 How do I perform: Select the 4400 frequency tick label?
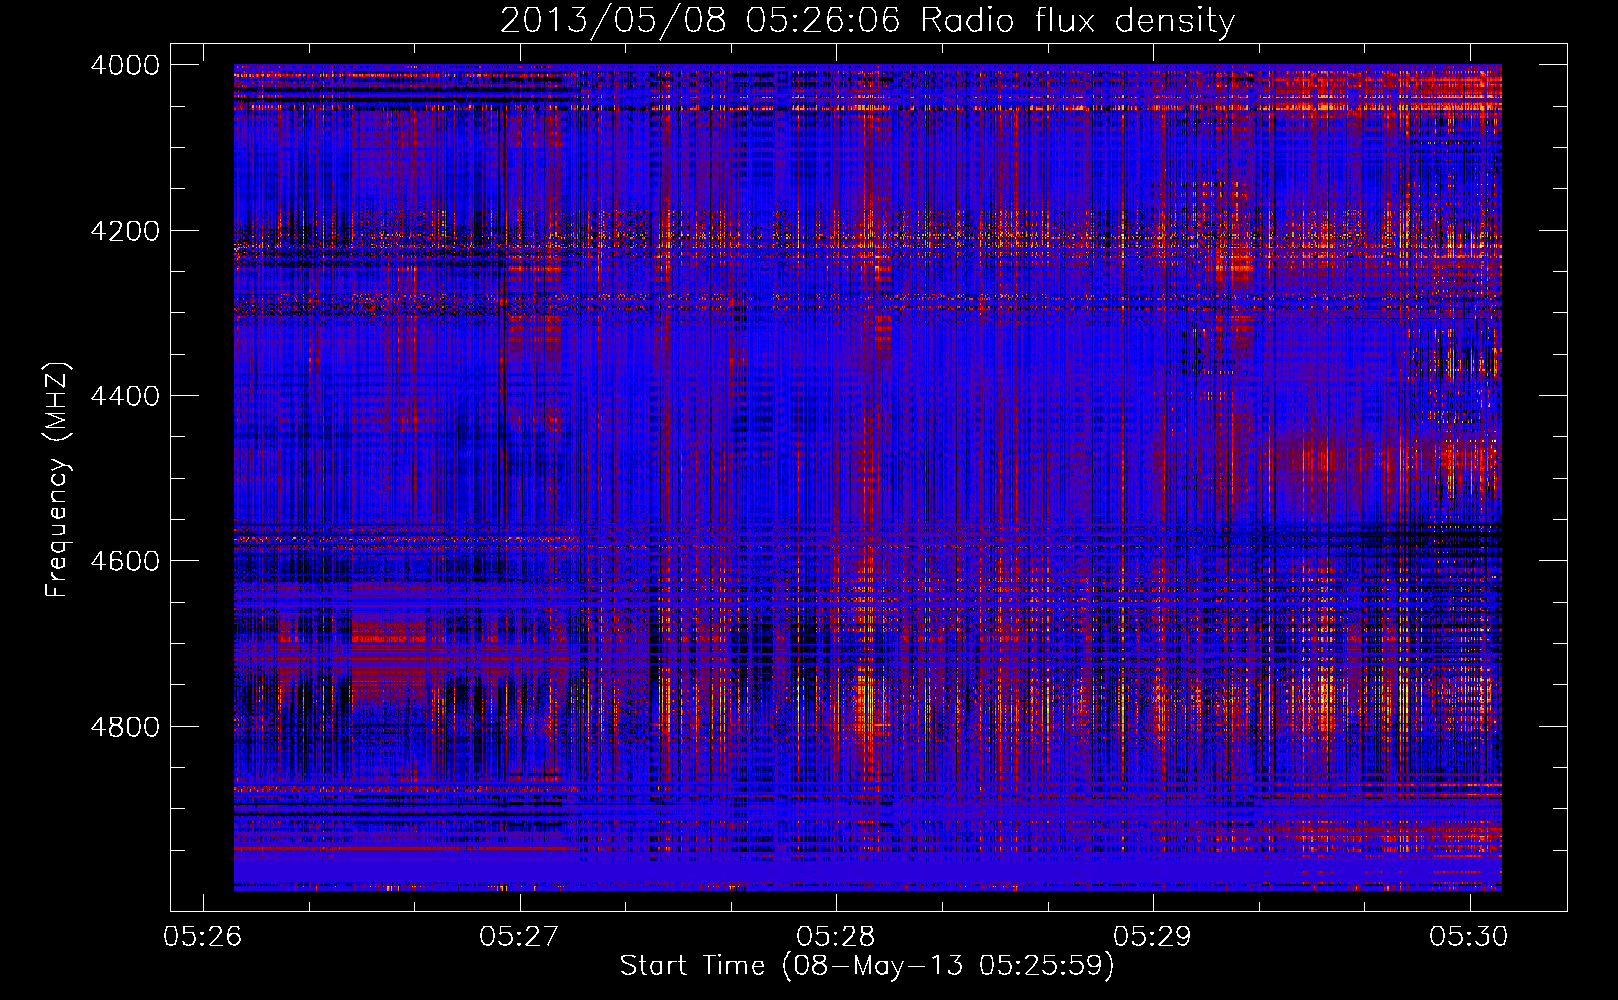point(125,396)
